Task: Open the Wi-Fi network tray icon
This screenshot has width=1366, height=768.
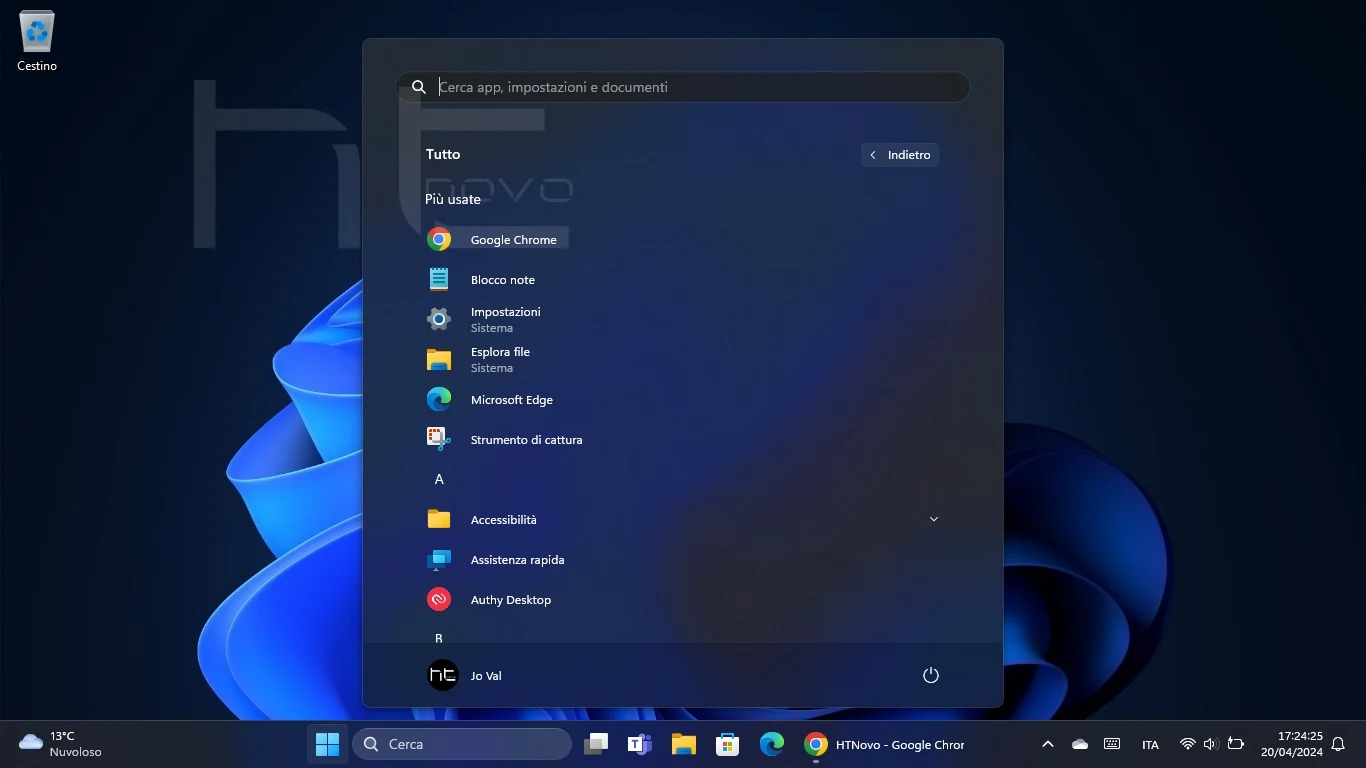Action: tap(1188, 744)
